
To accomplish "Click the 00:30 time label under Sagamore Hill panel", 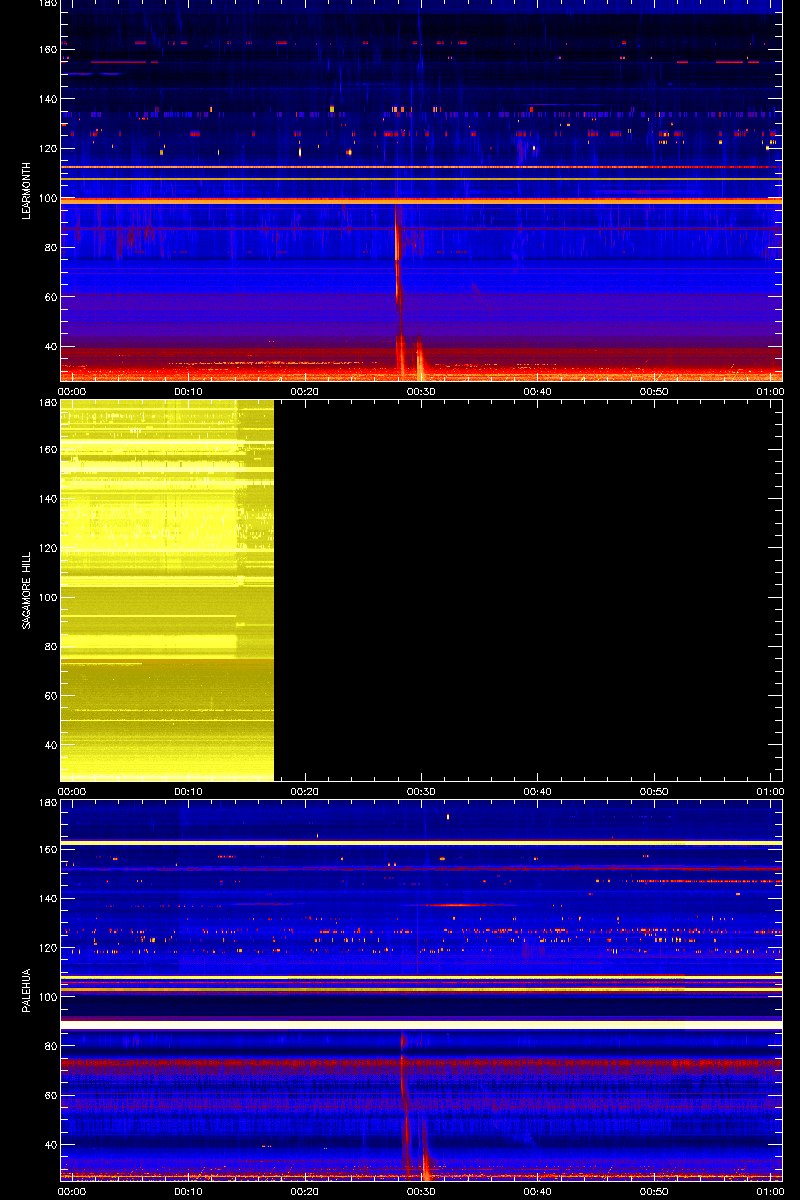I will point(421,791).
